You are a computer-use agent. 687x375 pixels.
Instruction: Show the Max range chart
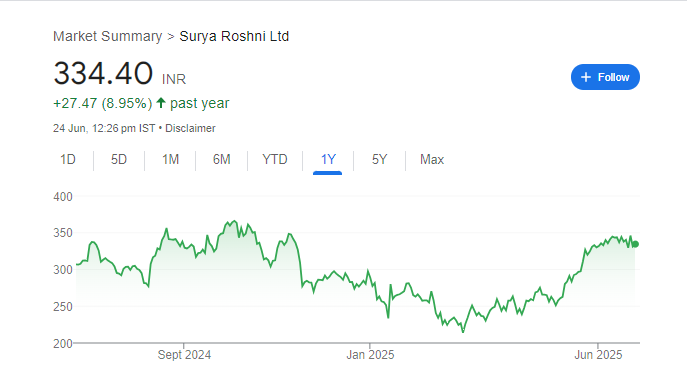coord(432,159)
